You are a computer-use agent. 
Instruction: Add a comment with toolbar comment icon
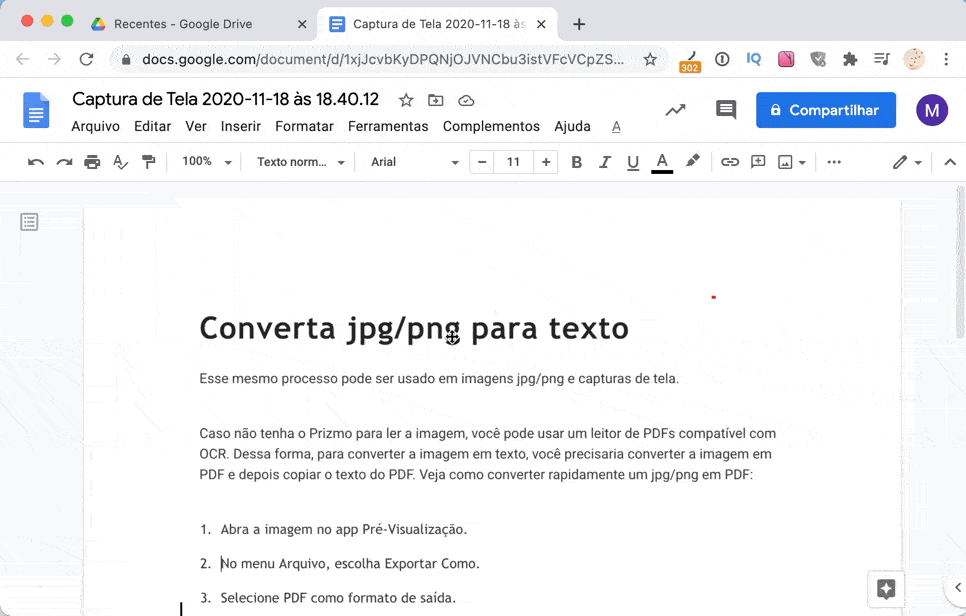point(758,162)
